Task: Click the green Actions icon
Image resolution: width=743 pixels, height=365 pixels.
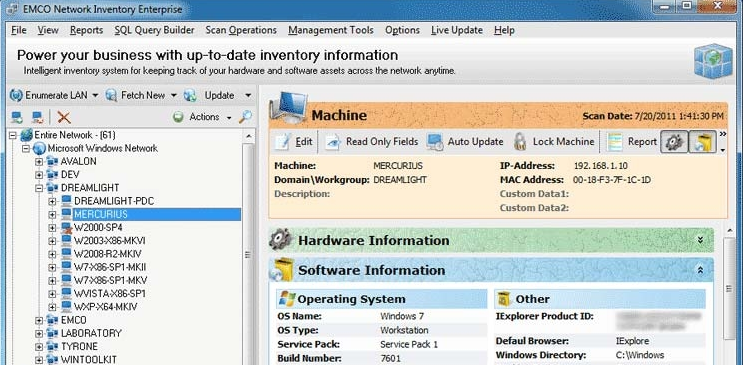Action: [x=178, y=117]
